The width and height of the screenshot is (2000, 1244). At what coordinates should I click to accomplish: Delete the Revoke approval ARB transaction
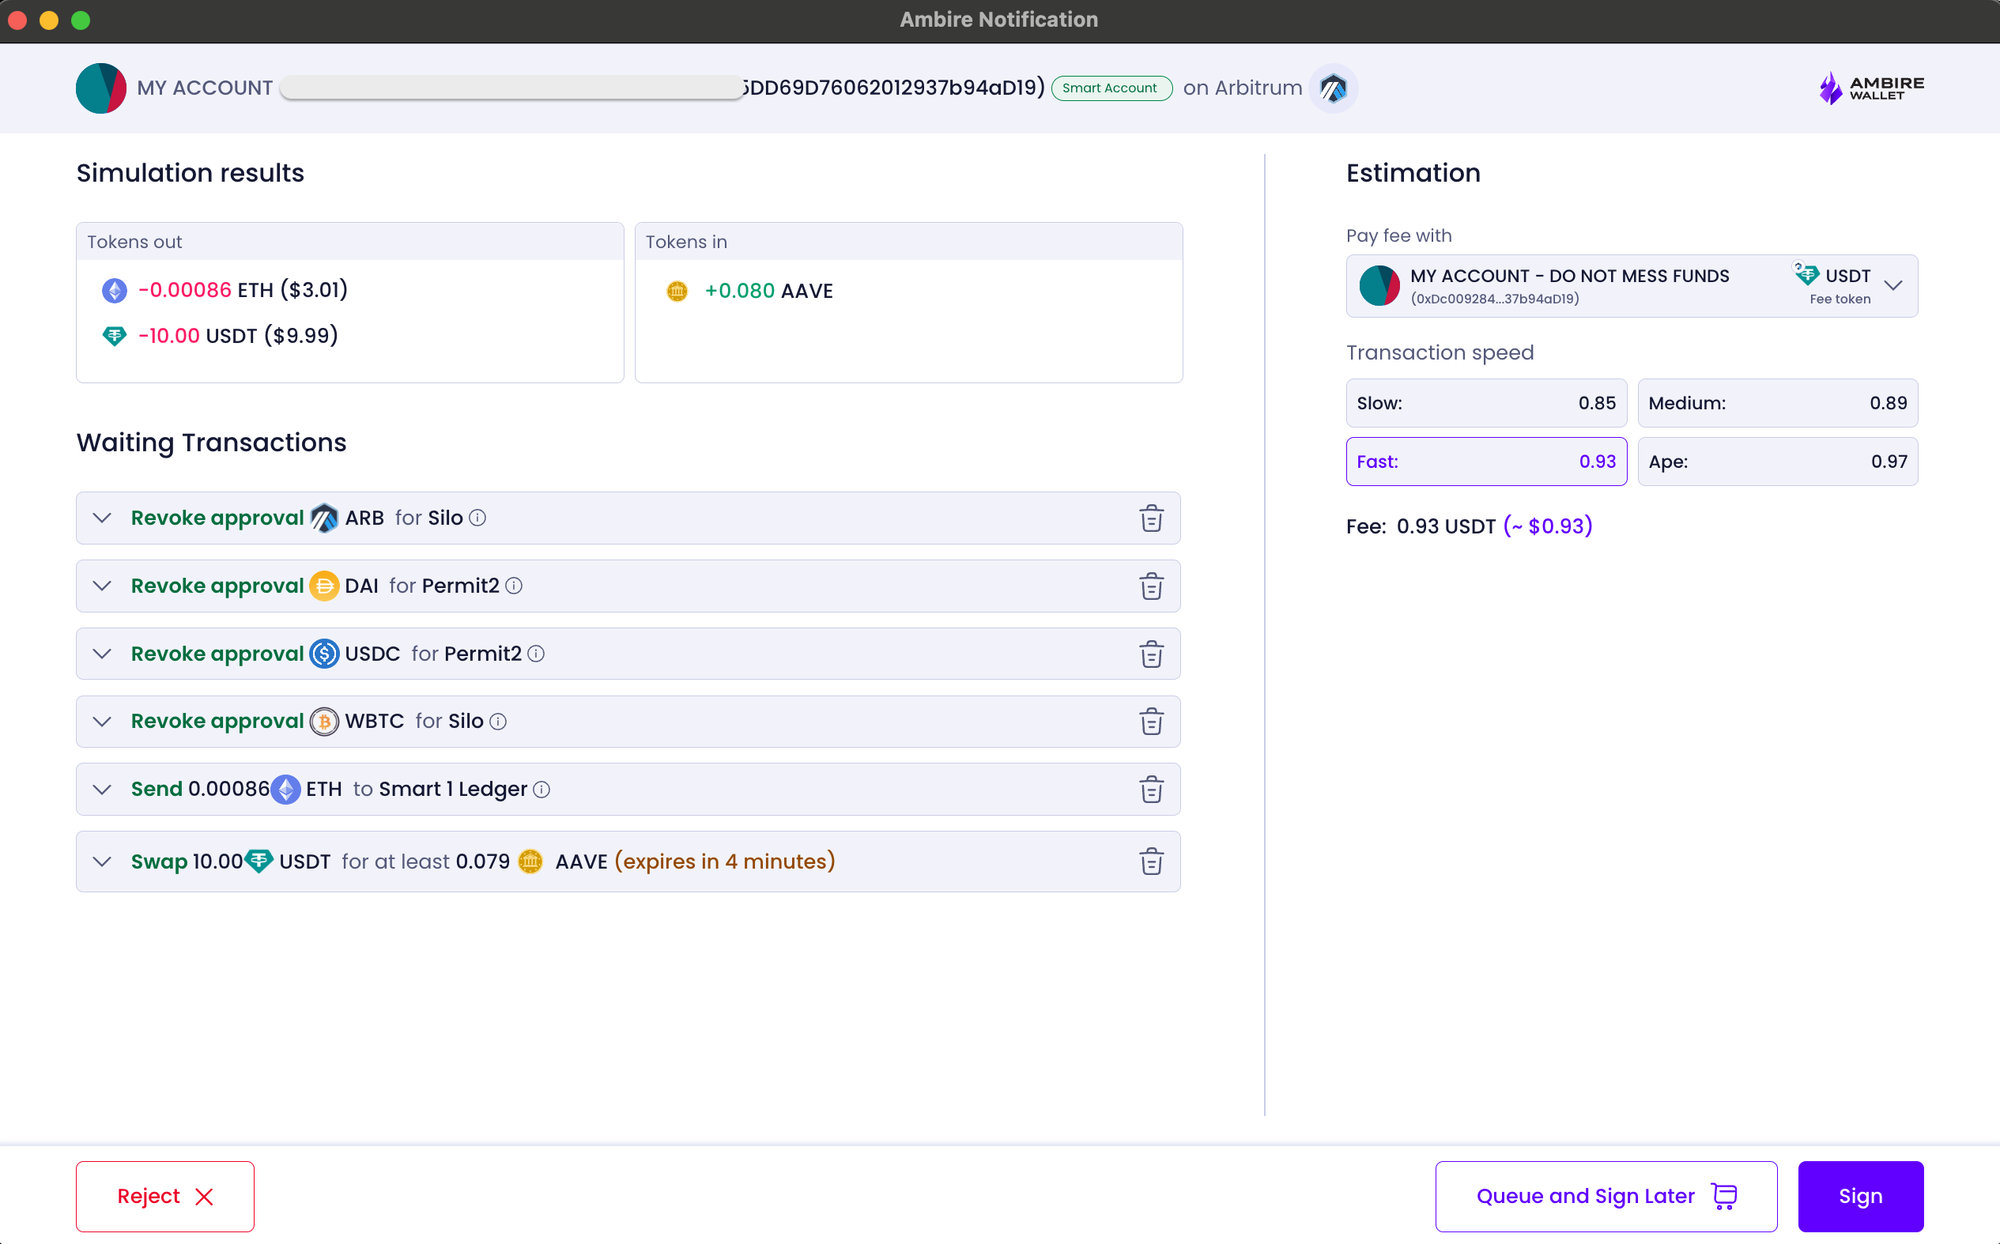pyautogui.click(x=1151, y=518)
